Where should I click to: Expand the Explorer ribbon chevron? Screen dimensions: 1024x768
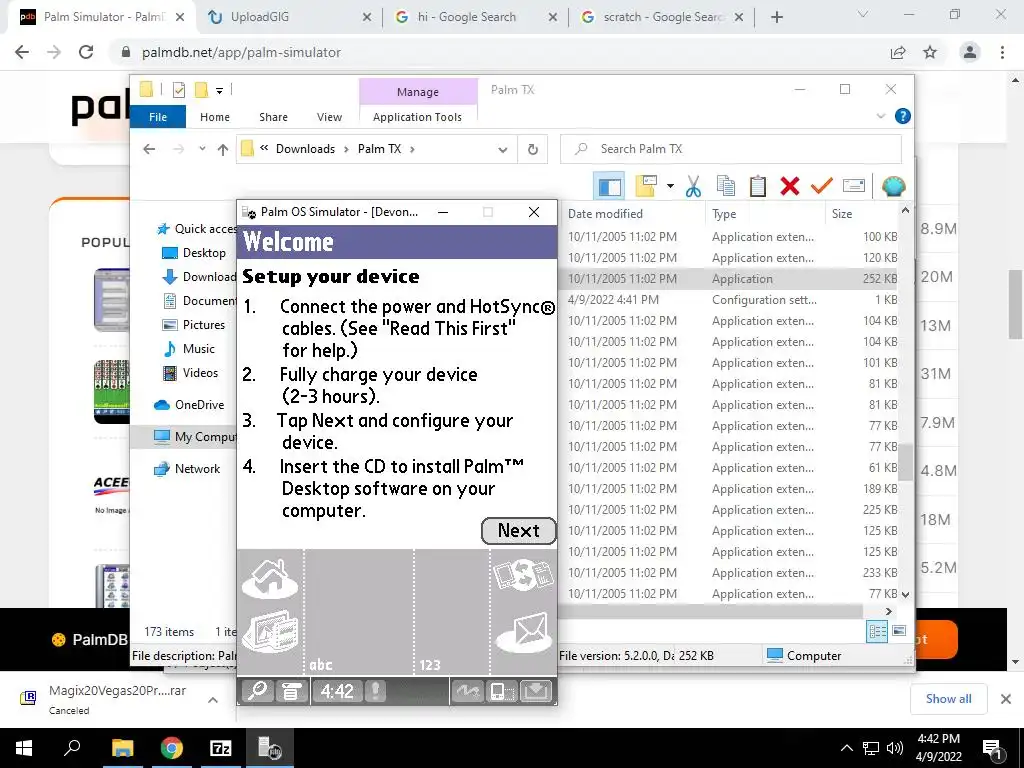coord(880,116)
